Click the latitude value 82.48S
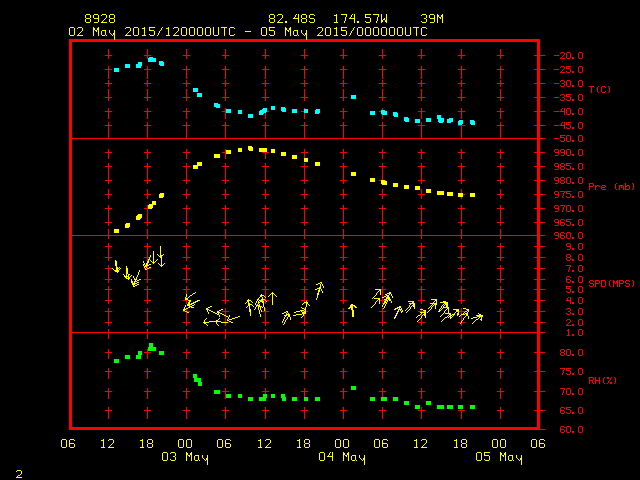Image resolution: width=640 pixels, height=480 pixels. tap(288, 19)
